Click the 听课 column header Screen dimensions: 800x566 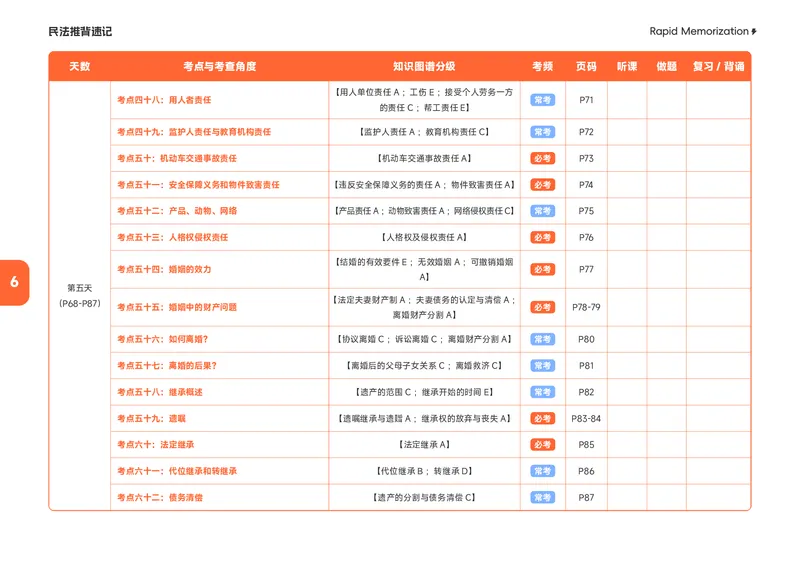[627, 66]
